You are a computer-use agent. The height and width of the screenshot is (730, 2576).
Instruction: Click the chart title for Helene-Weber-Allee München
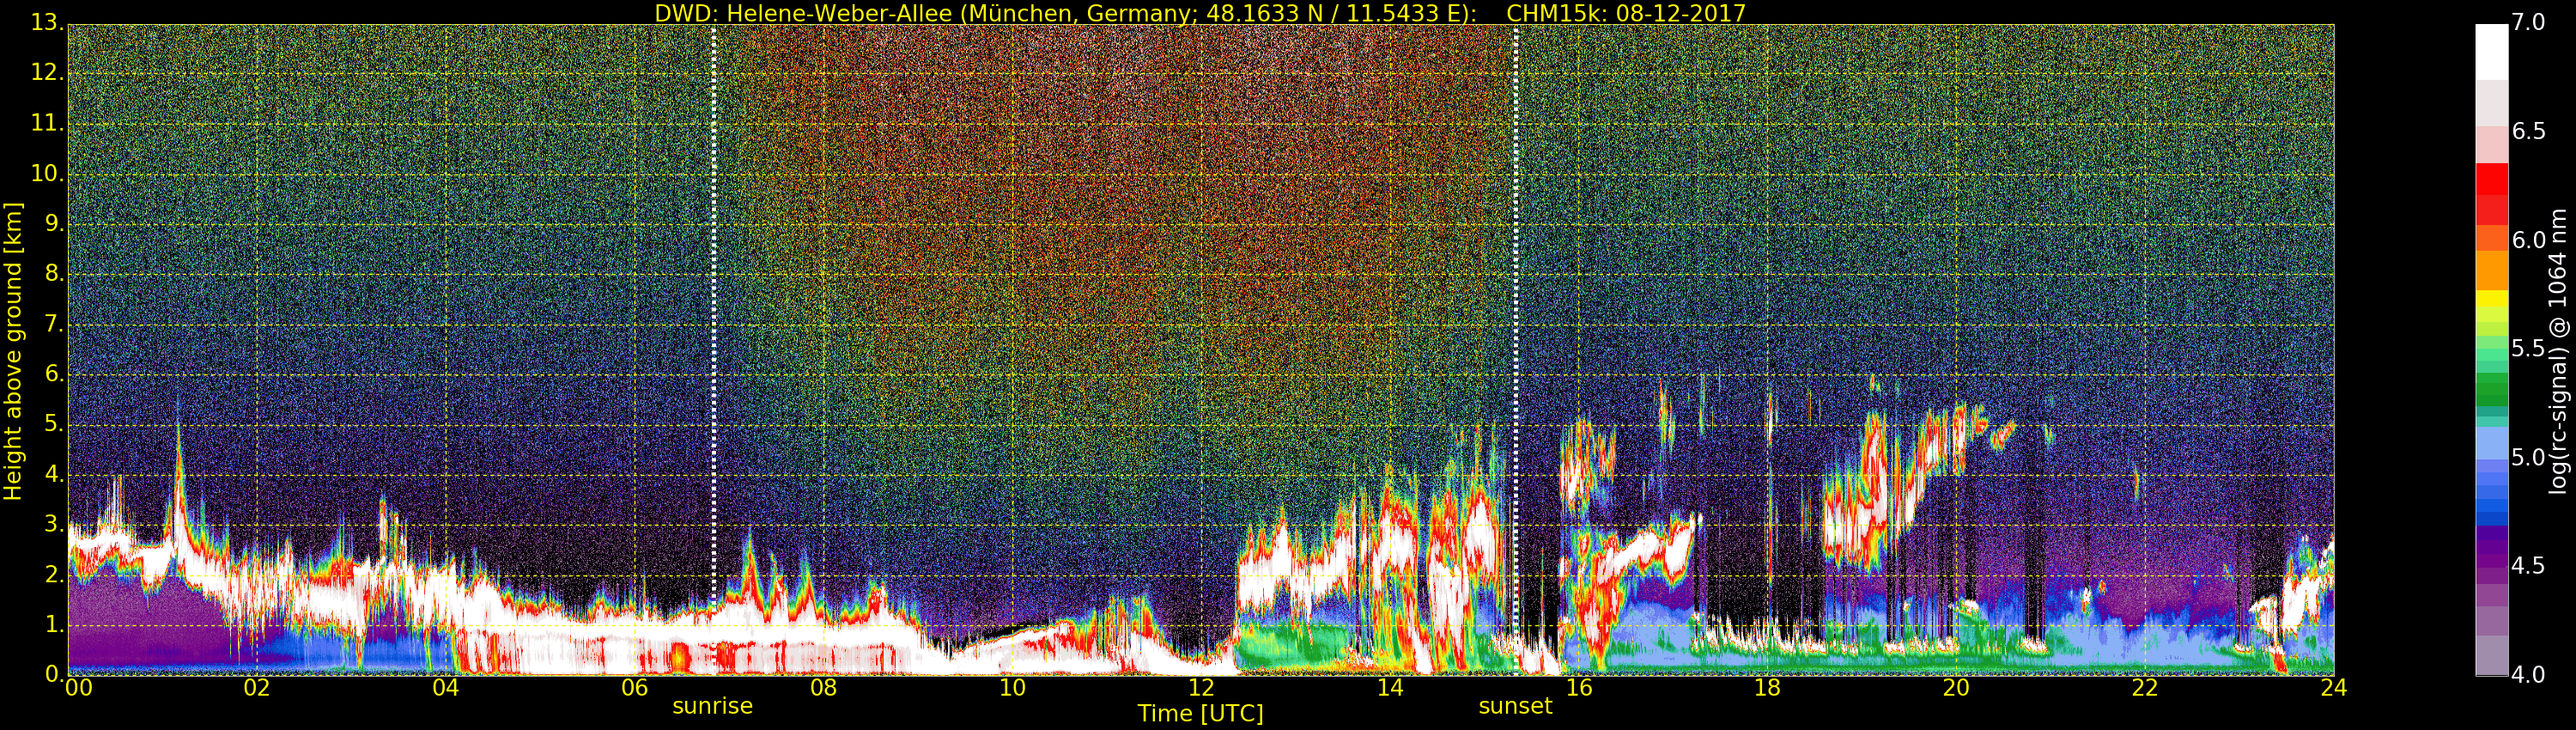(x=1200, y=13)
